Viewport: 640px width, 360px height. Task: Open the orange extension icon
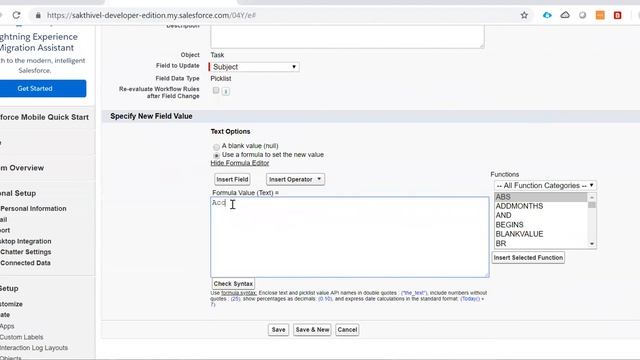(600, 15)
